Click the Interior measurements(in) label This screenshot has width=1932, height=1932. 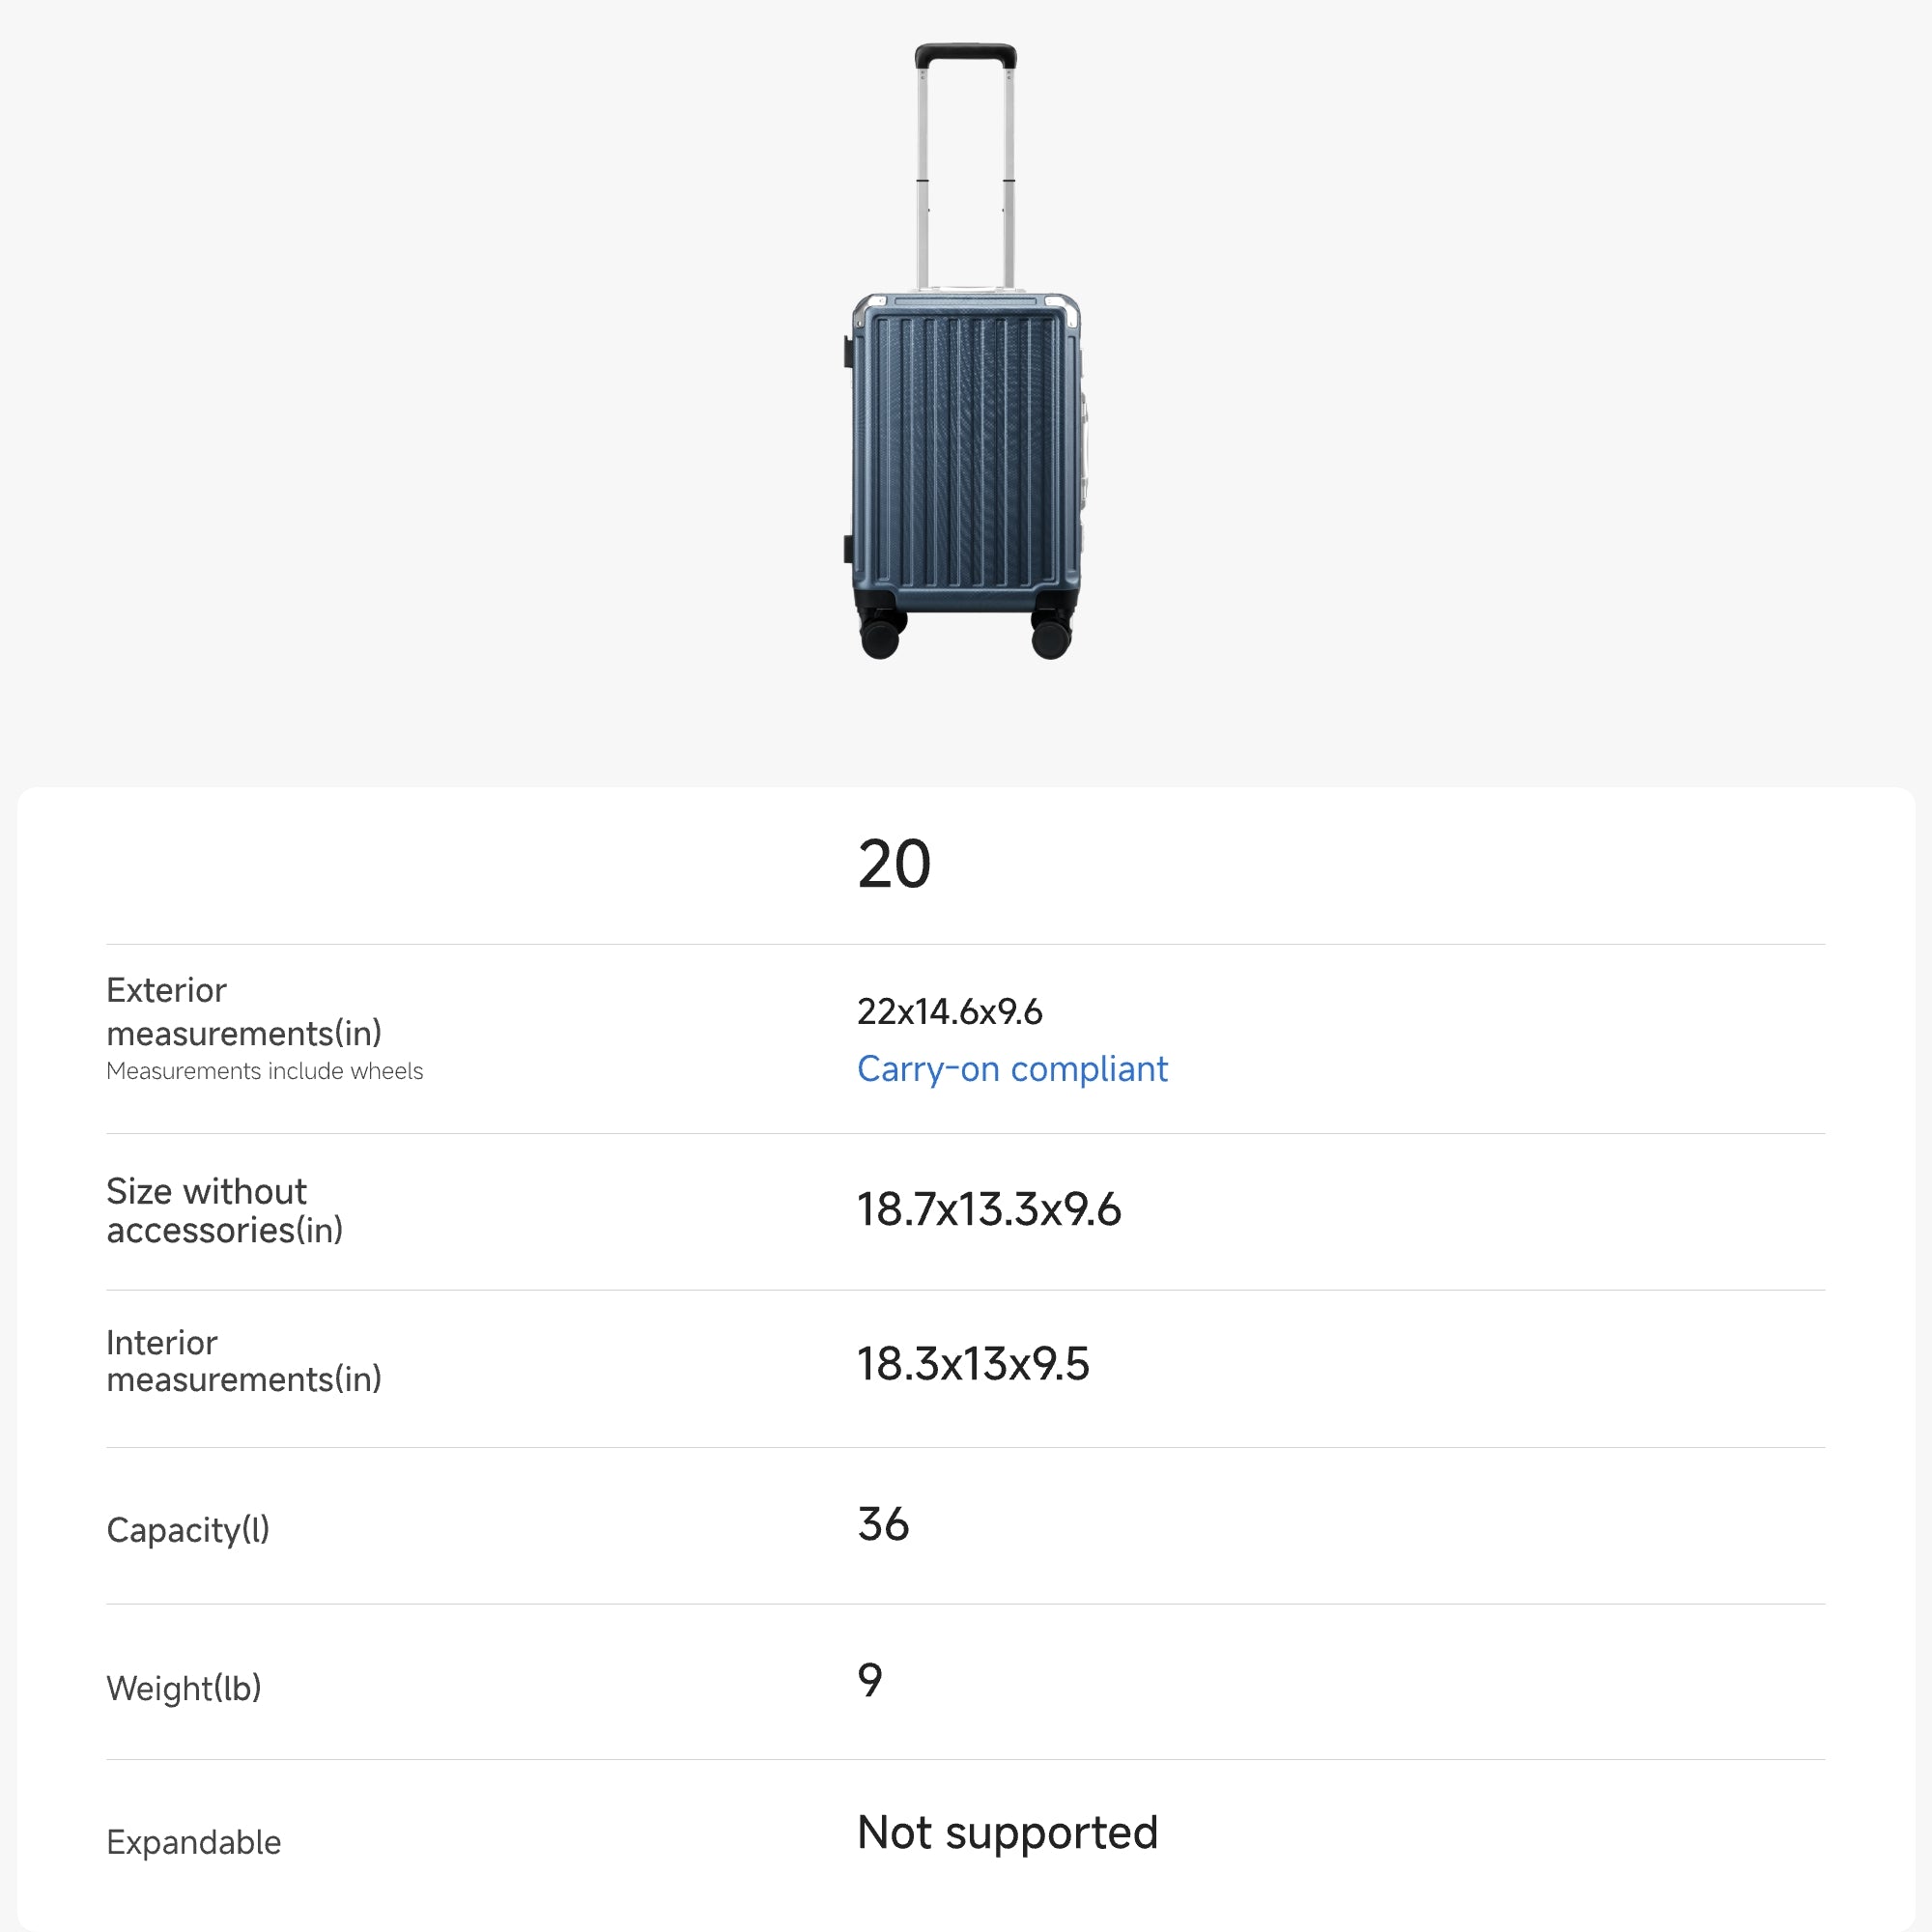pos(244,1361)
